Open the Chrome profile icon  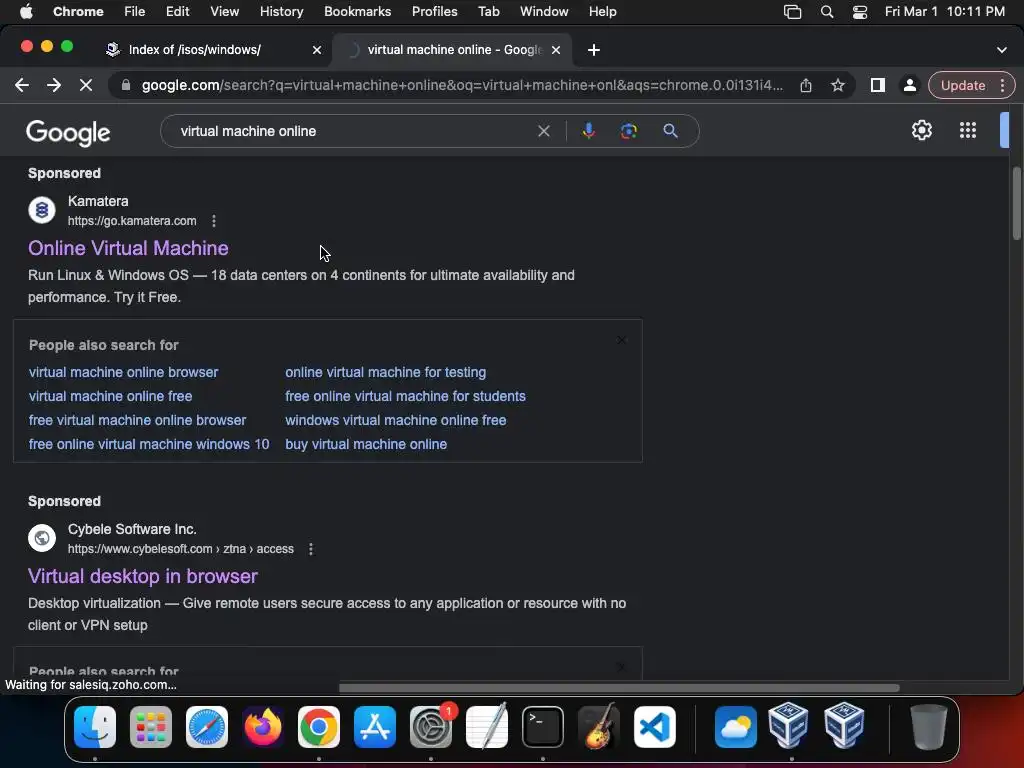click(x=909, y=85)
